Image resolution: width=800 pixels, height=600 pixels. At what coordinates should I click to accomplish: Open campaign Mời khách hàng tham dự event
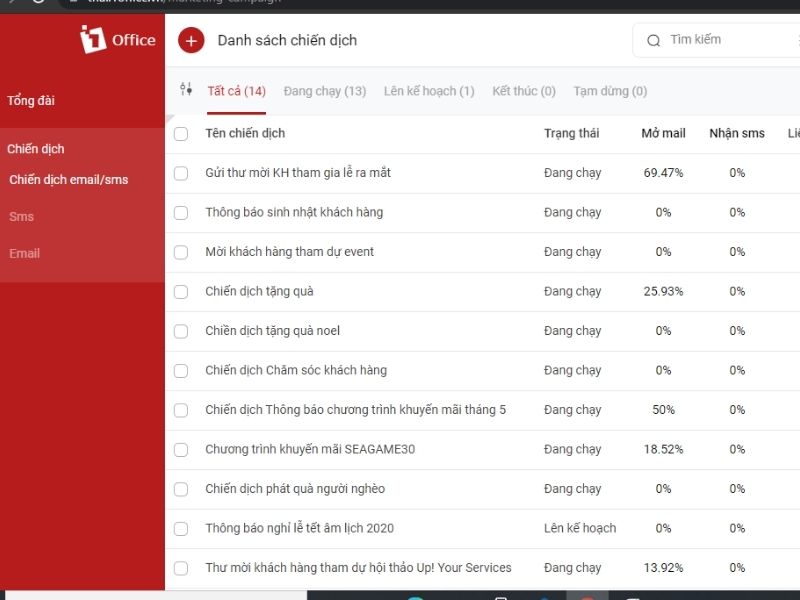coord(289,252)
